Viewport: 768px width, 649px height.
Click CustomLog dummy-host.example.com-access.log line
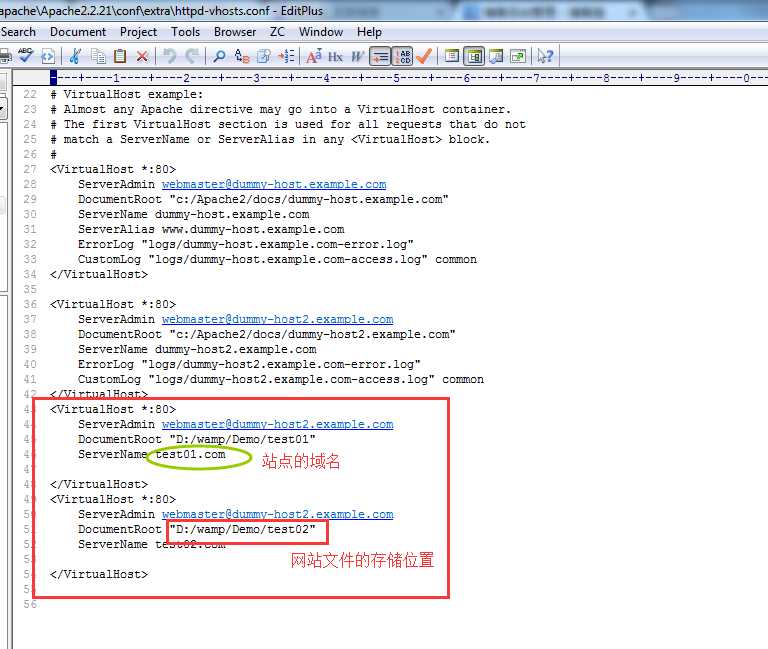point(277,260)
